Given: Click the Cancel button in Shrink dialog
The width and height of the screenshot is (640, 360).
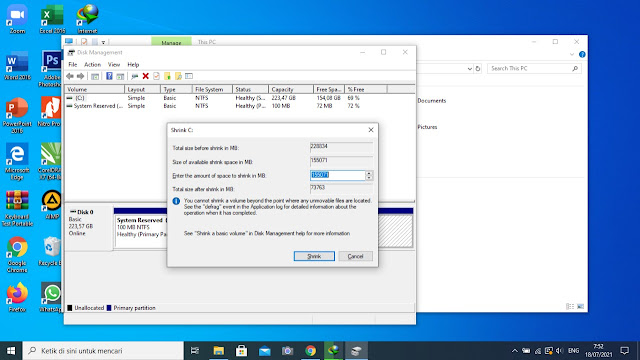Looking at the screenshot, I should [x=356, y=256].
